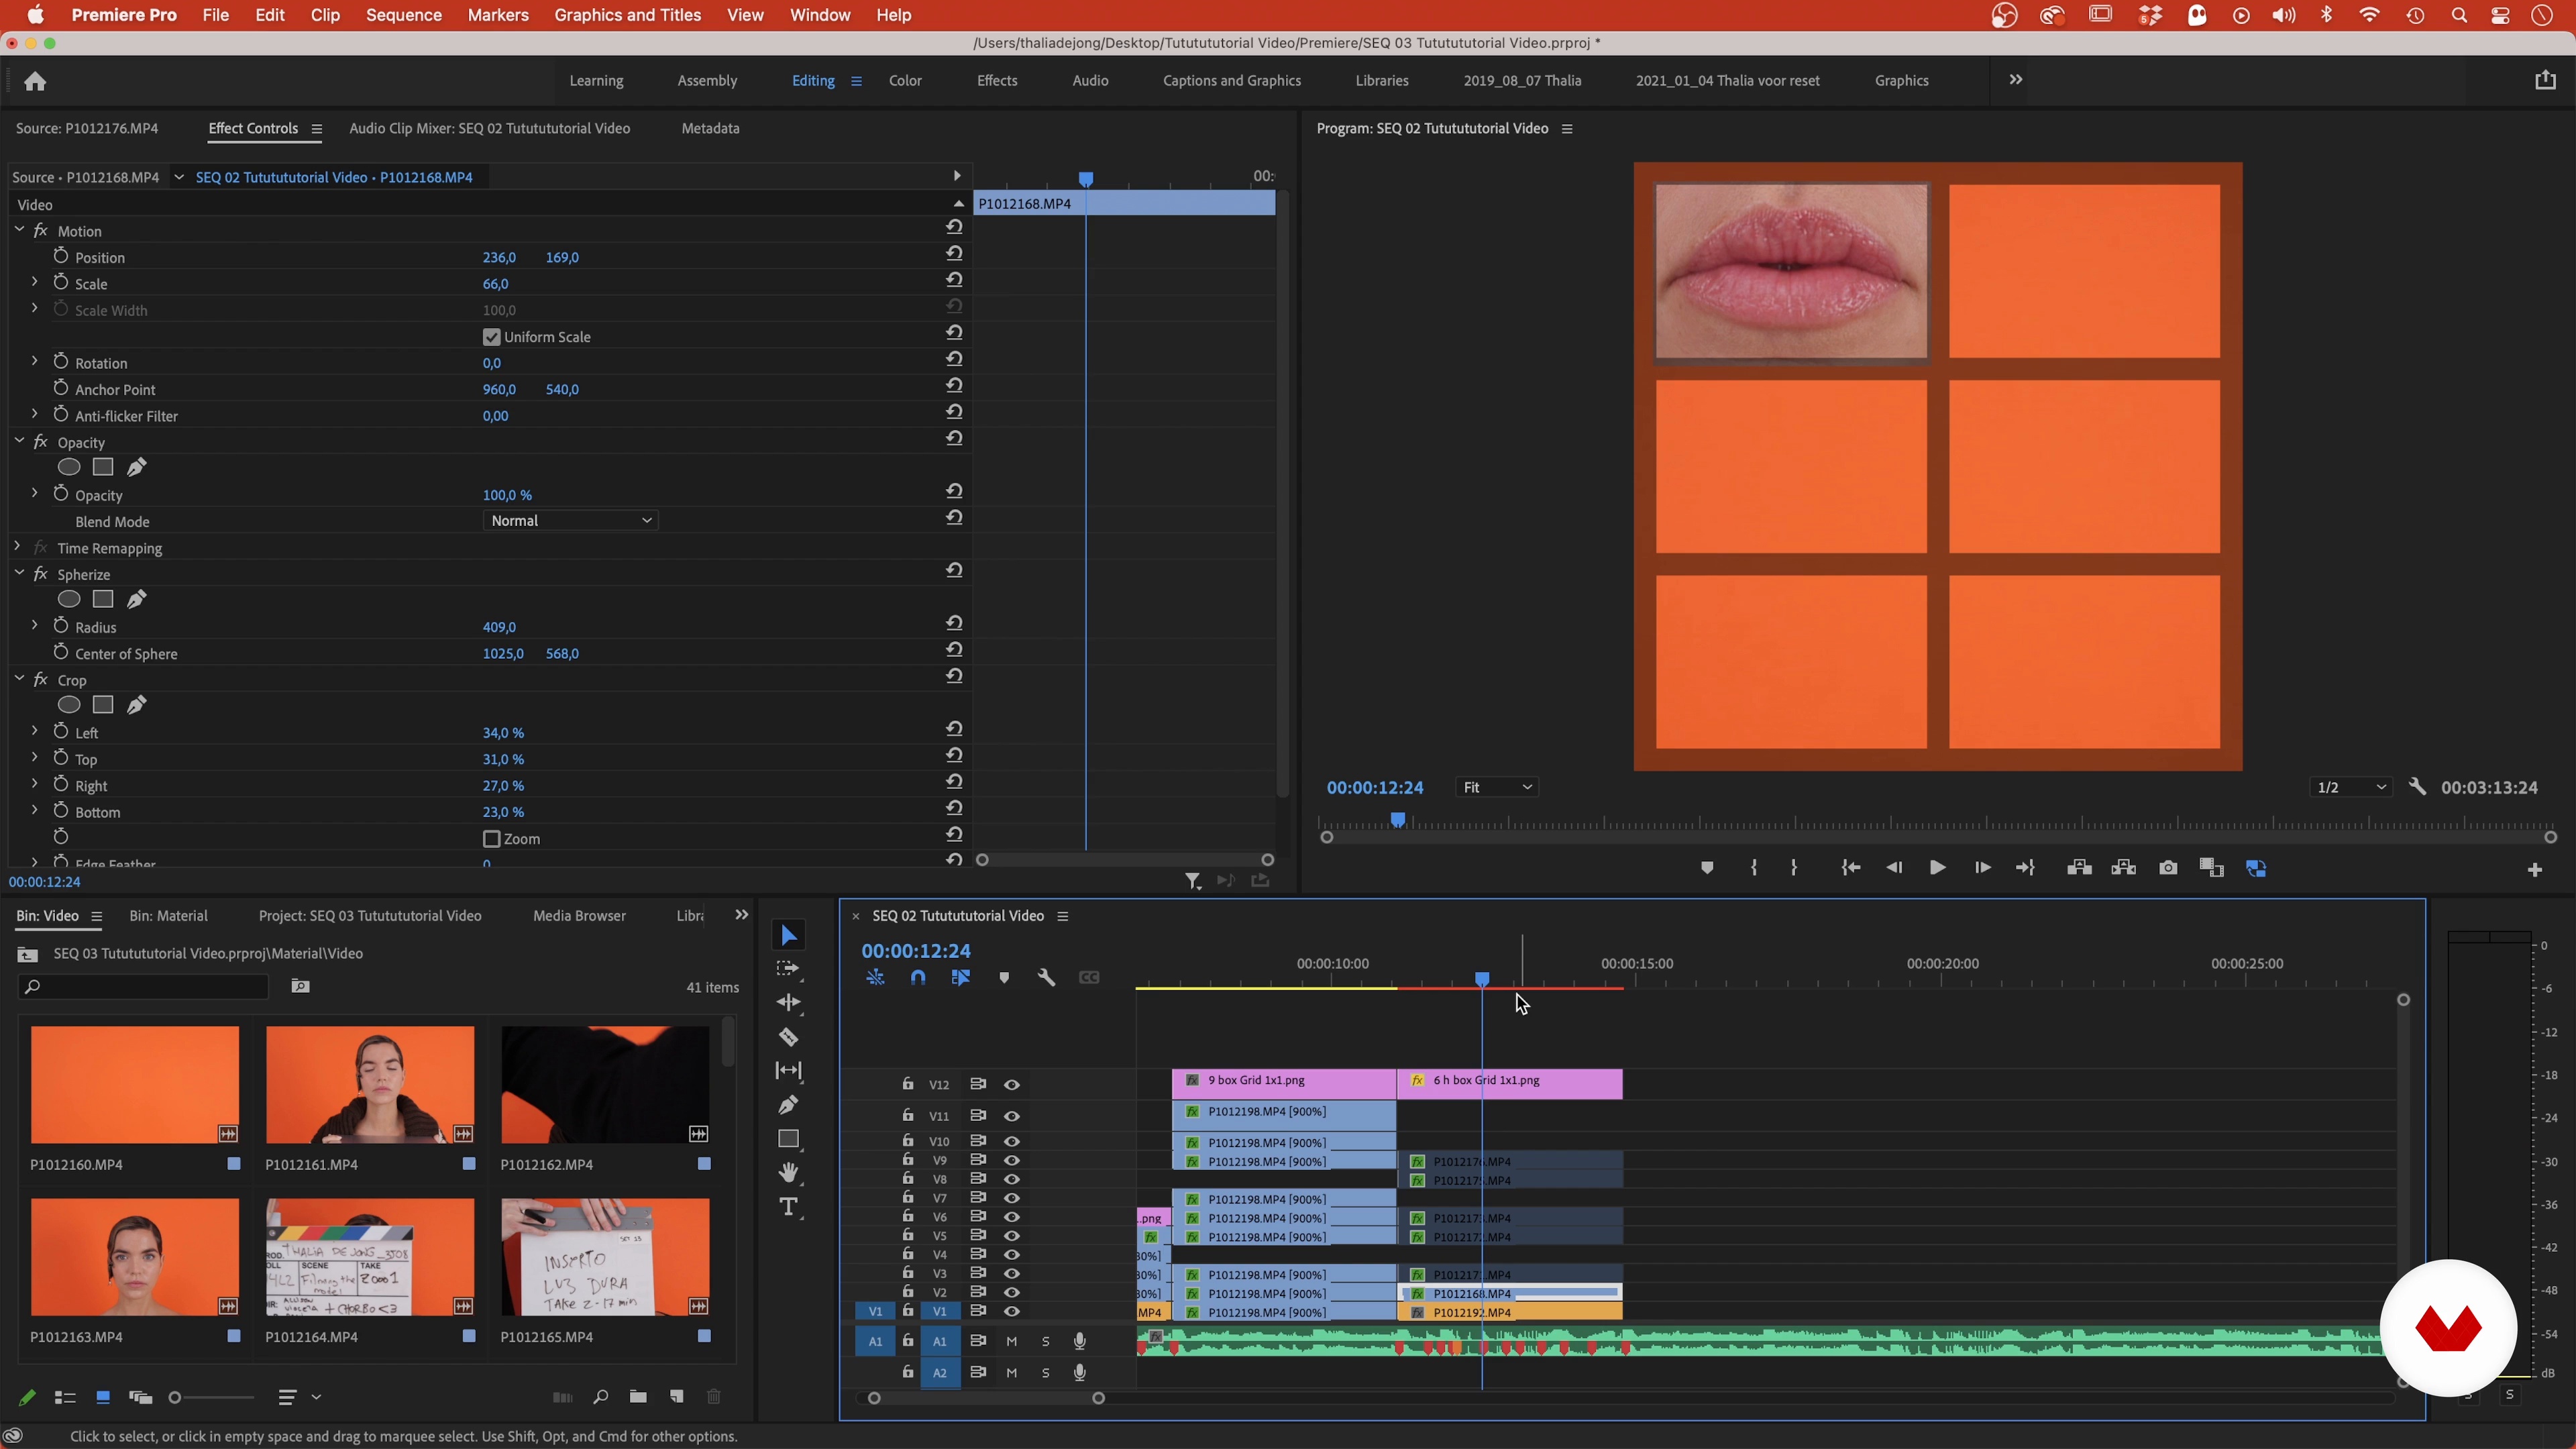Select the Hand tool
The width and height of the screenshot is (2576, 1449).
789,1172
